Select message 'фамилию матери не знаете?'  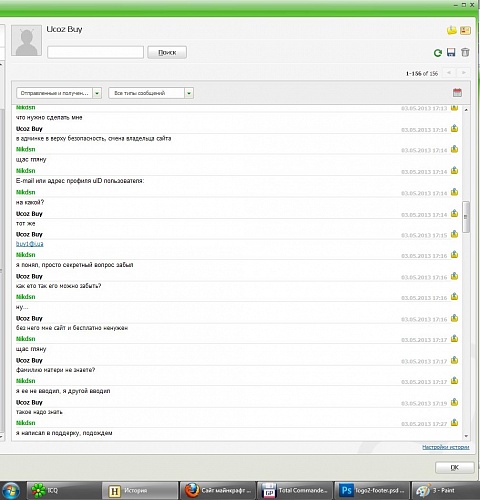point(56,370)
